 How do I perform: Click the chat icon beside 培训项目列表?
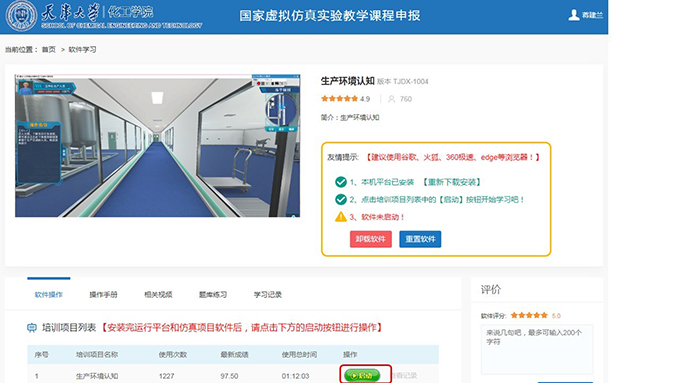point(32,328)
